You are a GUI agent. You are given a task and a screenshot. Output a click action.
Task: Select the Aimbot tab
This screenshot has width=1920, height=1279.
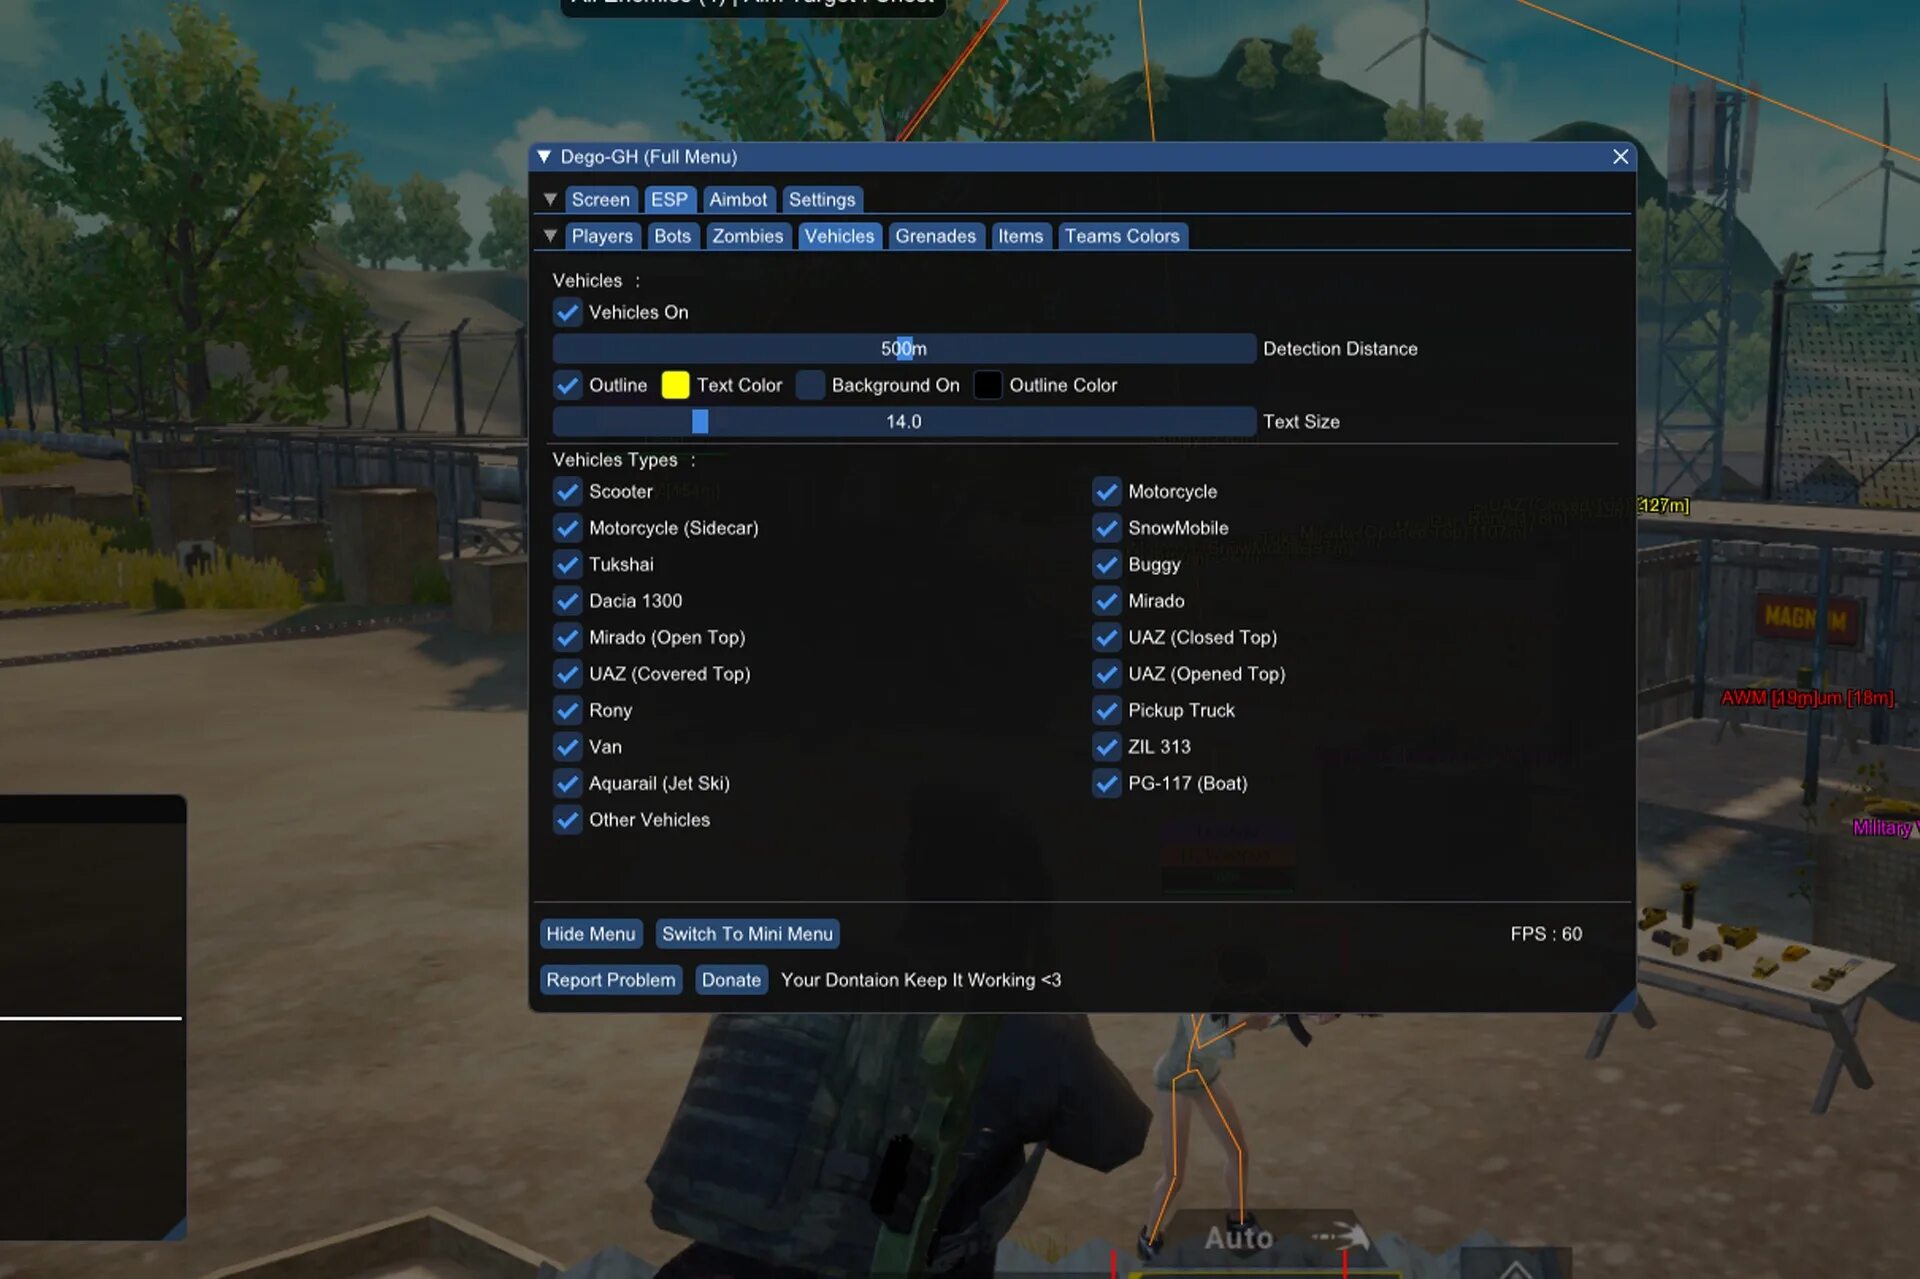737,198
